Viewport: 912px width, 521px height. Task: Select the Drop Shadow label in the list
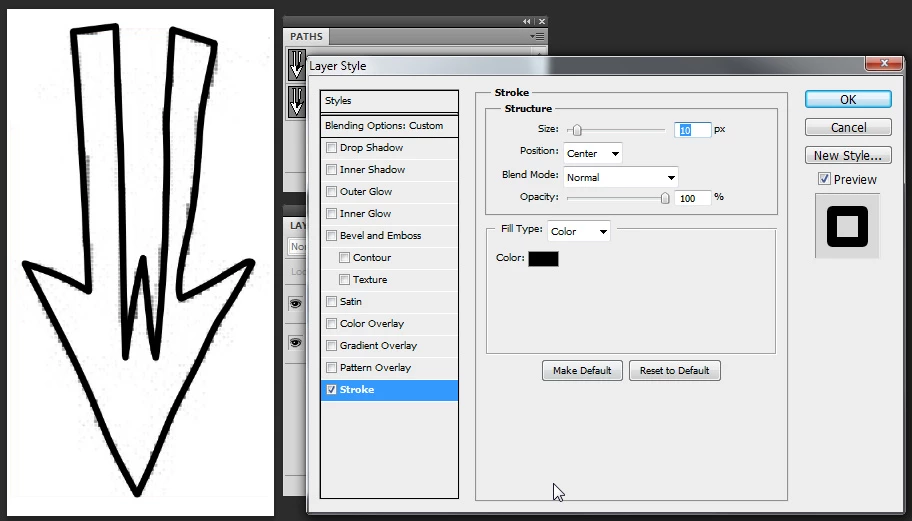tap(372, 148)
